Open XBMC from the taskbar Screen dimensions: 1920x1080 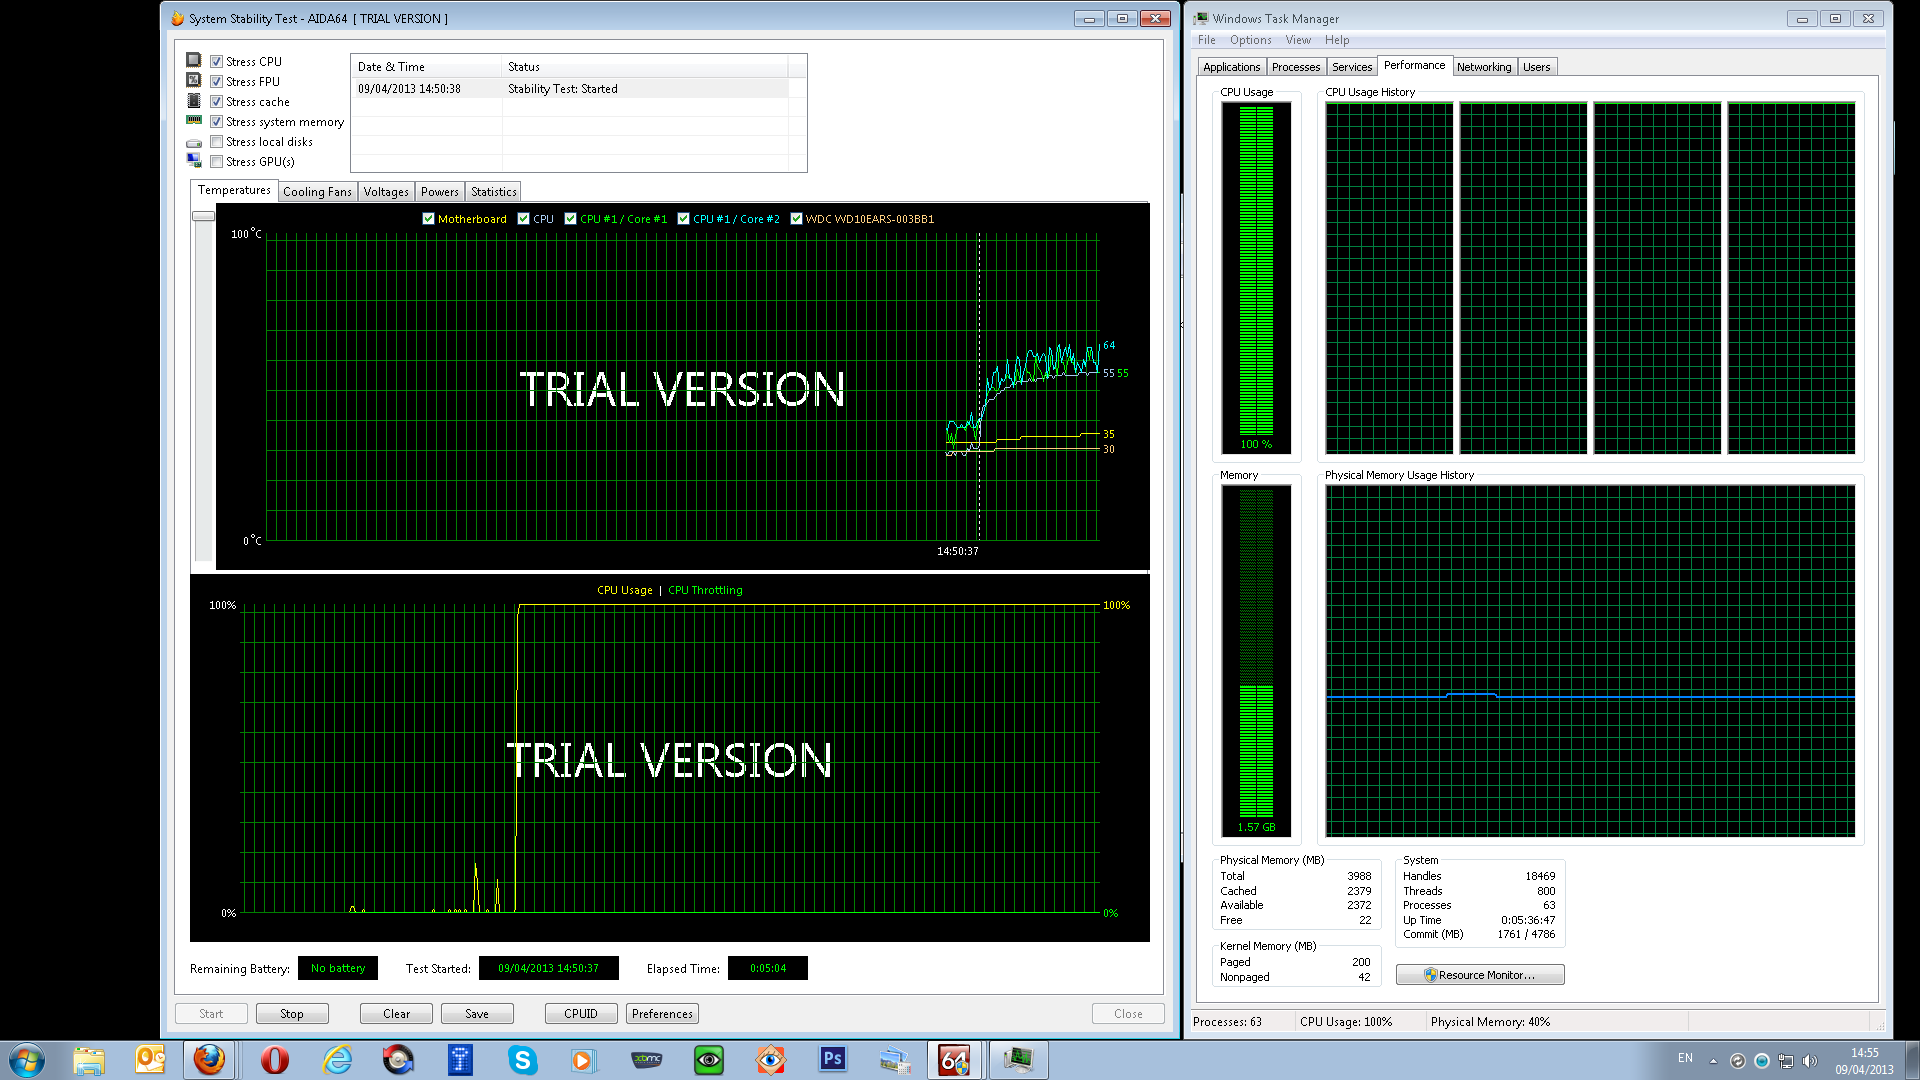[x=646, y=1059]
